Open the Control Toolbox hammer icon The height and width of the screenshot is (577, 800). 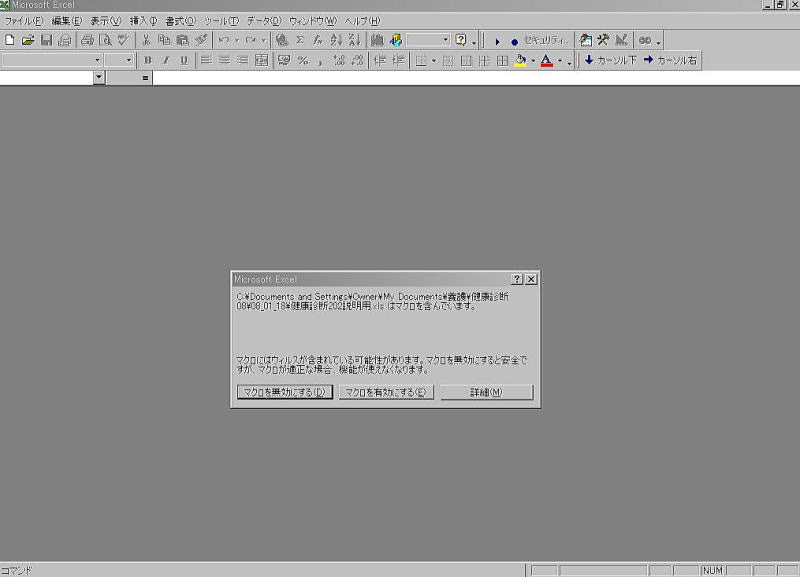point(604,40)
